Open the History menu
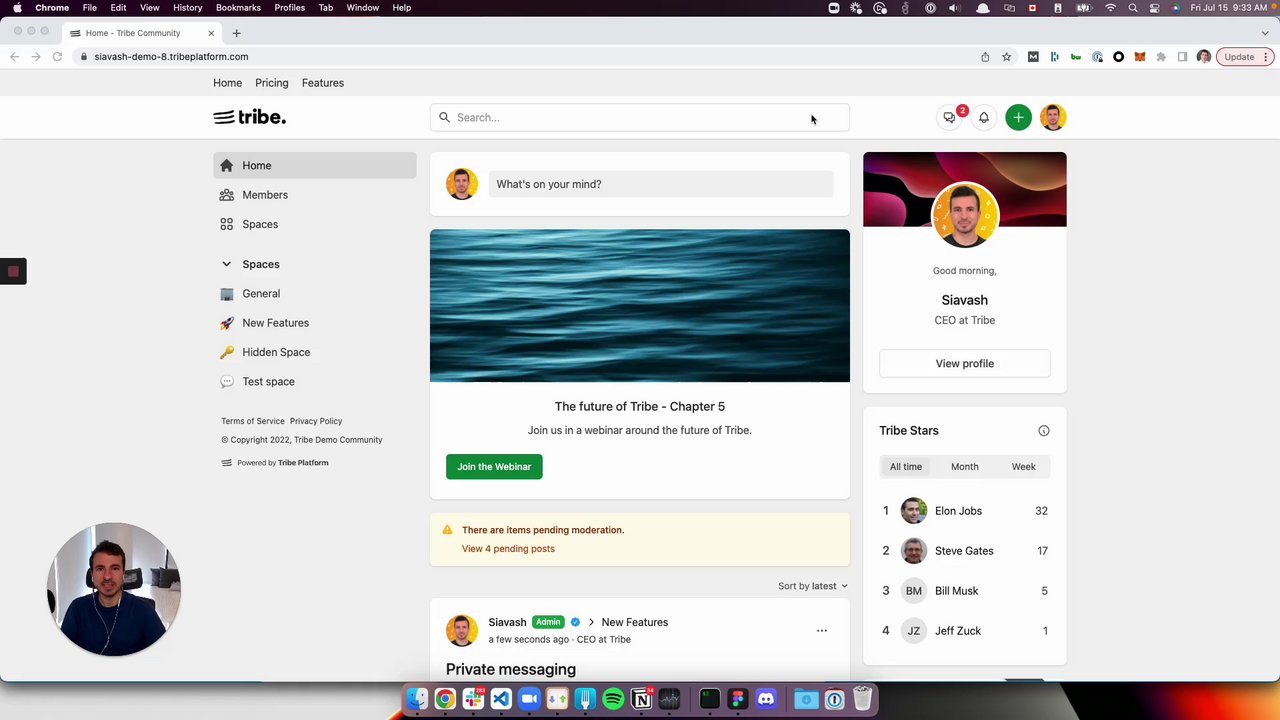Image resolution: width=1280 pixels, height=720 pixels. [187, 8]
